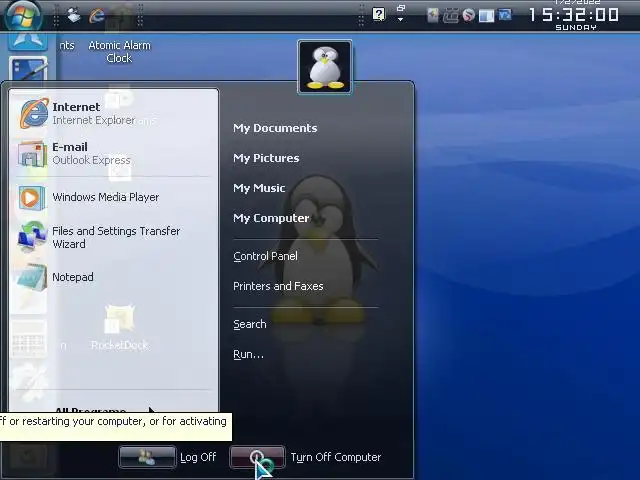Open Printers and Faxes

pos(278,286)
